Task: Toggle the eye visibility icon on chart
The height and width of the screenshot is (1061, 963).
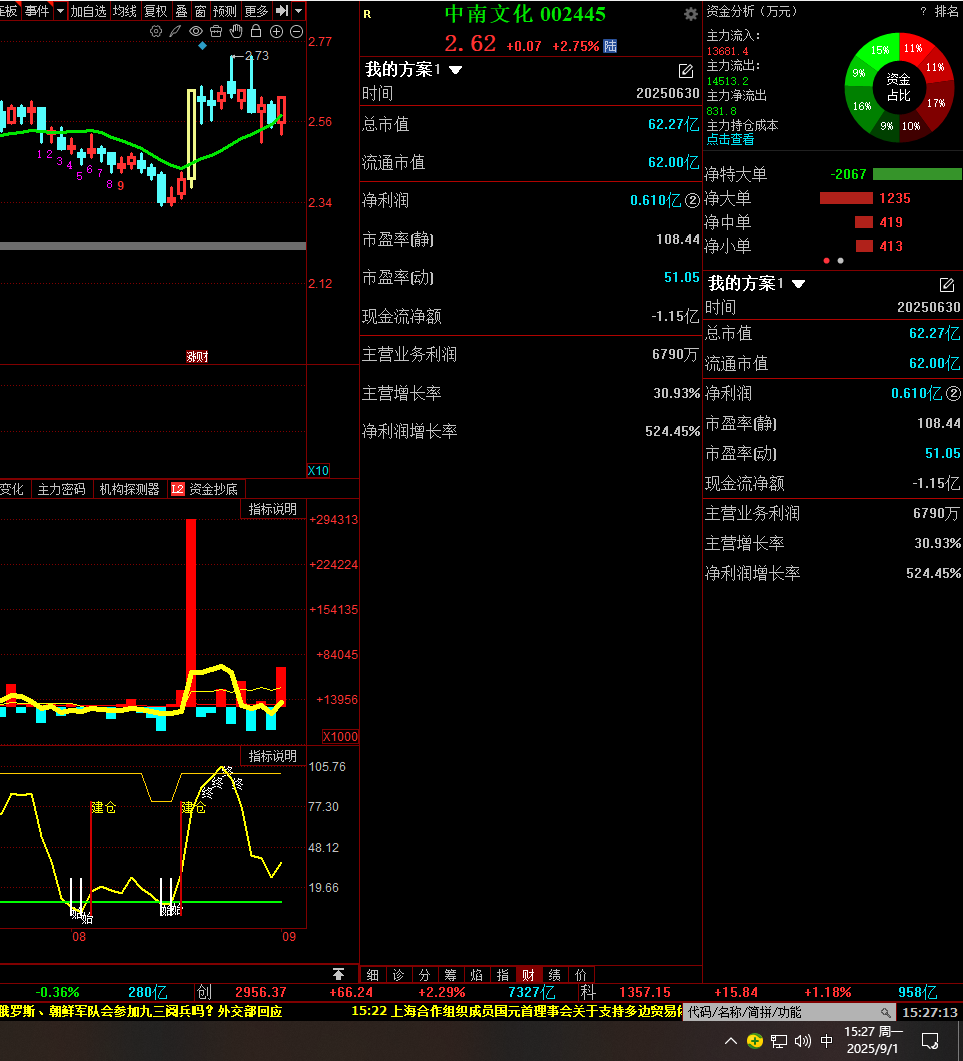Action: click(196, 31)
